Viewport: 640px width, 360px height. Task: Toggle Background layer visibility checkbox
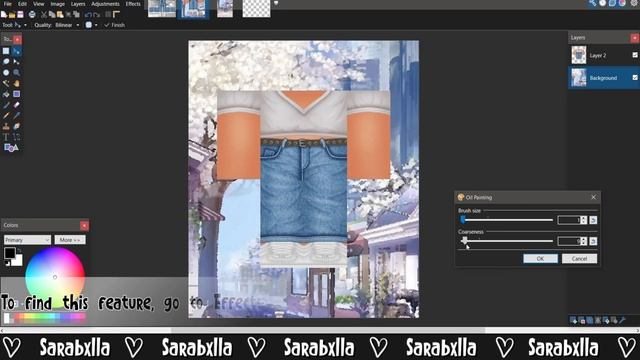(635, 78)
